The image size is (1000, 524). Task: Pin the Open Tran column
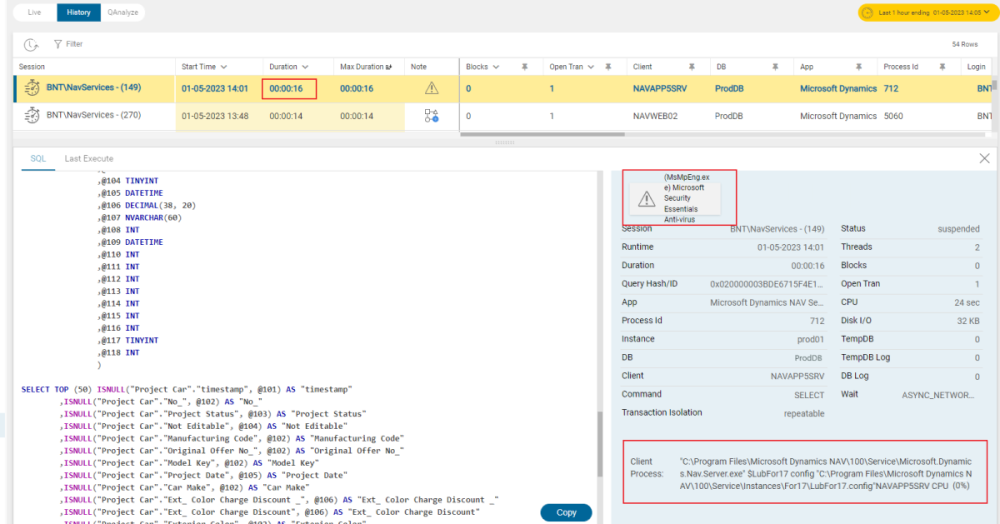[x=608, y=67]
